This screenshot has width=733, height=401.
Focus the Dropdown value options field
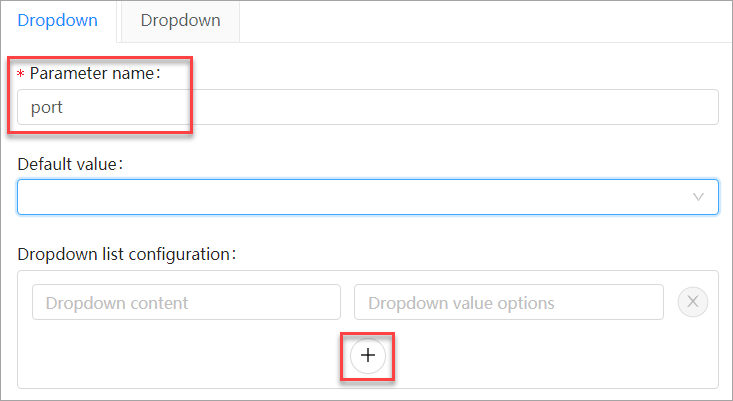point(508,302)
